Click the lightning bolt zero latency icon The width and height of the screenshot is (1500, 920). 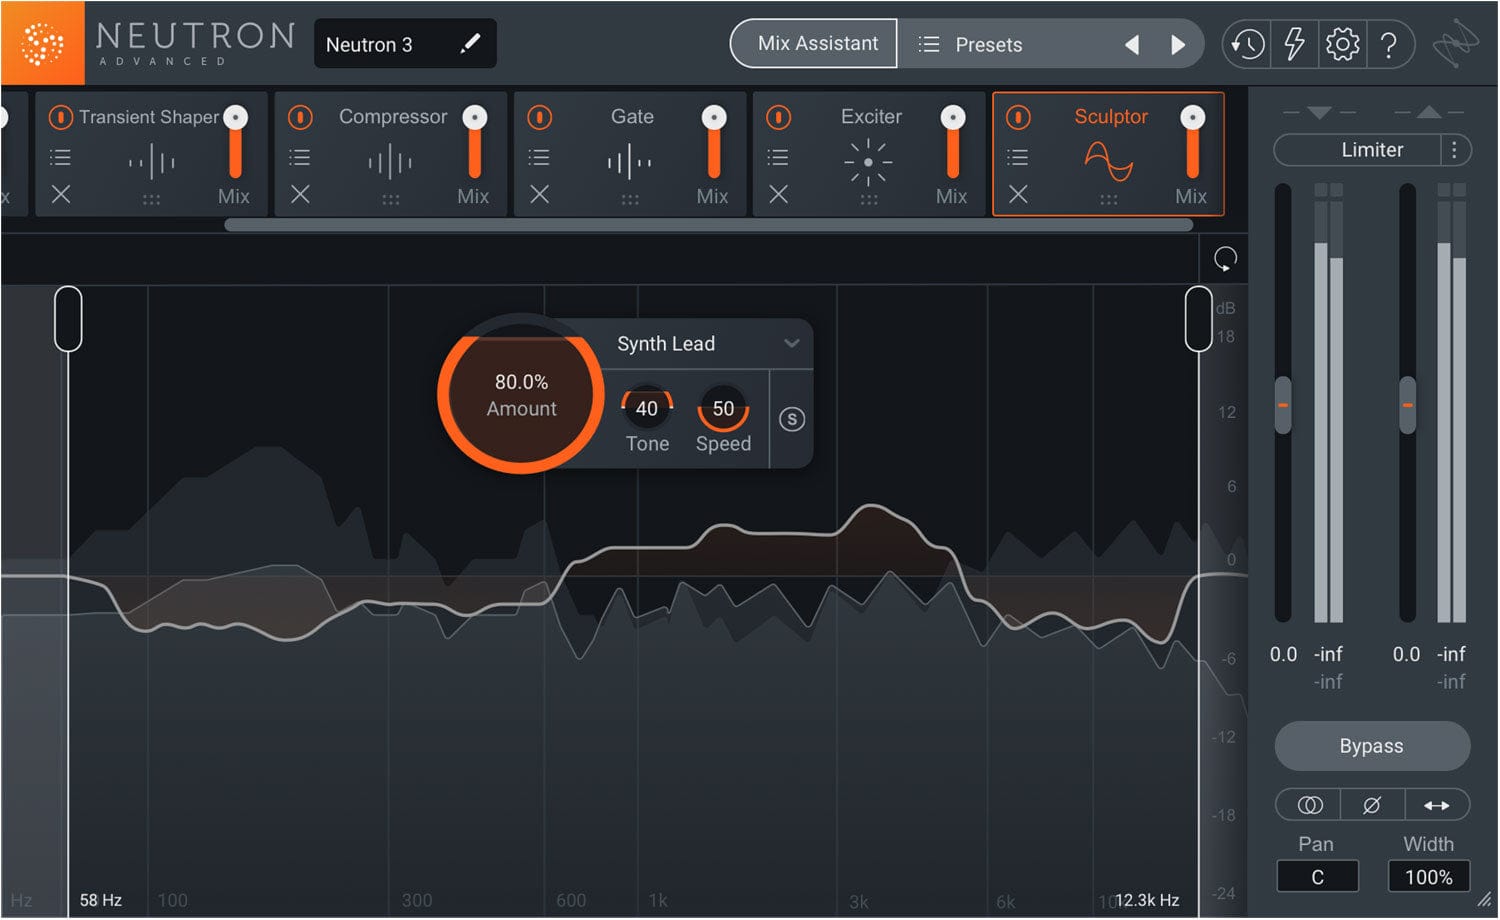(1295, 44)
